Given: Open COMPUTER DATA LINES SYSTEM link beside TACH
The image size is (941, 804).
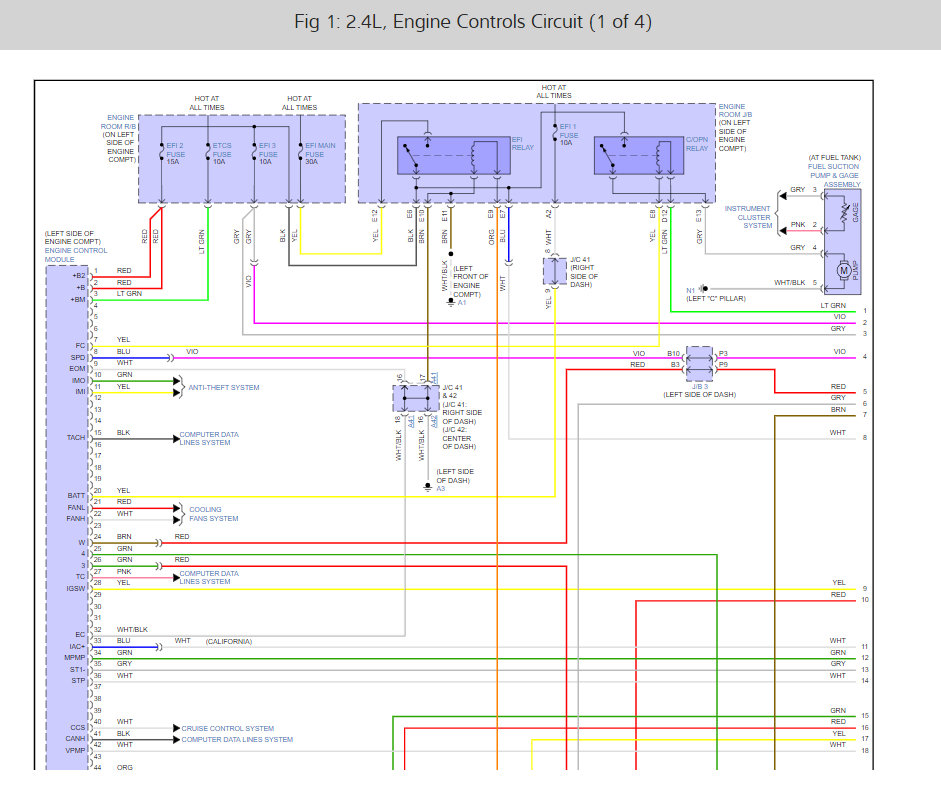Looking at the screenshot, I should point(209,439).
